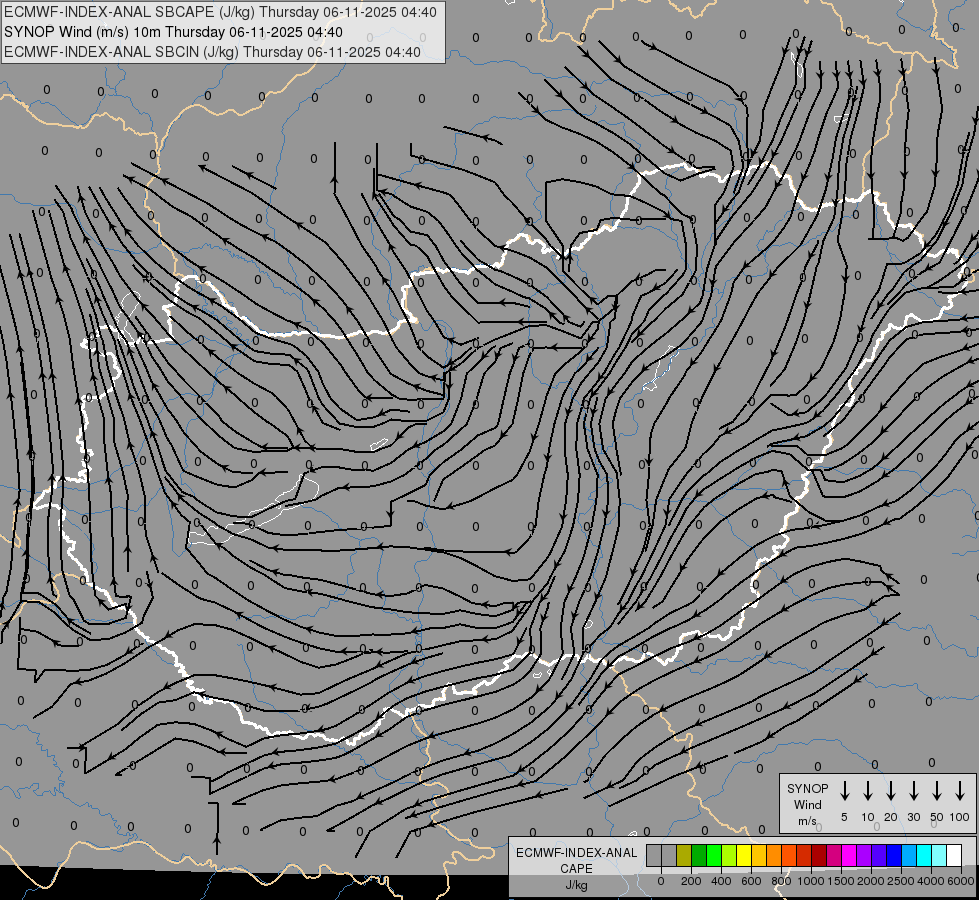979x900 pixels.
Task: Click the 'SYNOP' label in the wind legend
Action: (x=807, y=788)
